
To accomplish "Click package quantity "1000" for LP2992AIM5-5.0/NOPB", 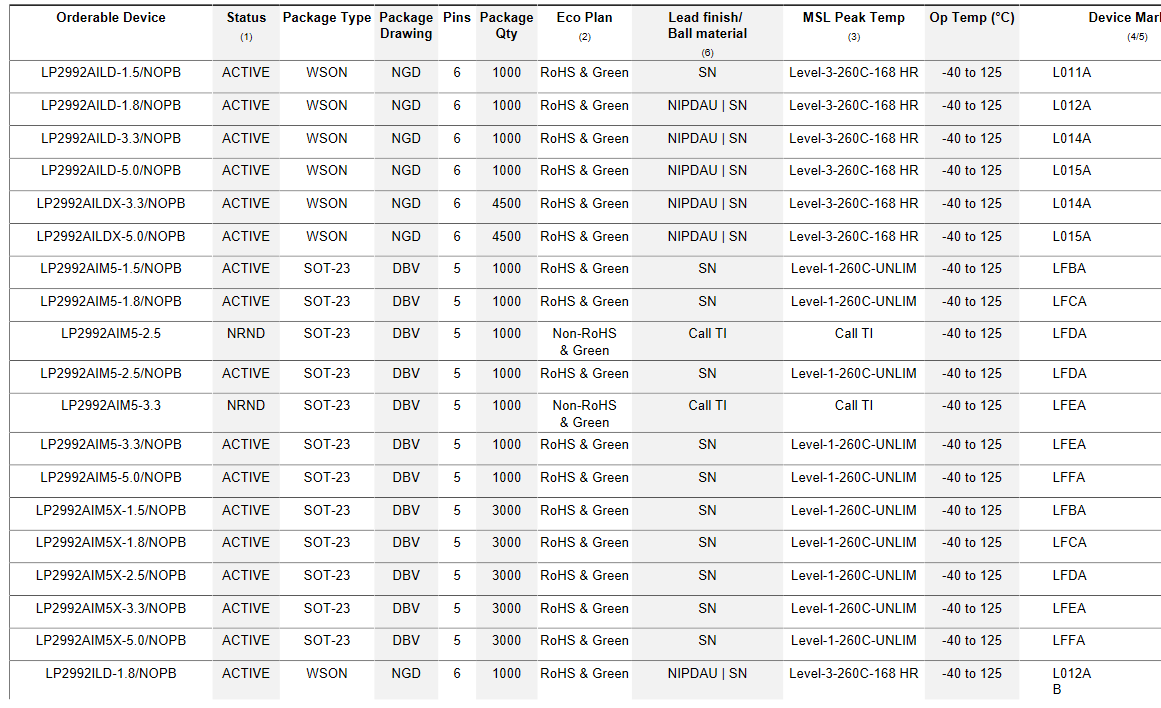I will pos(506,478).
